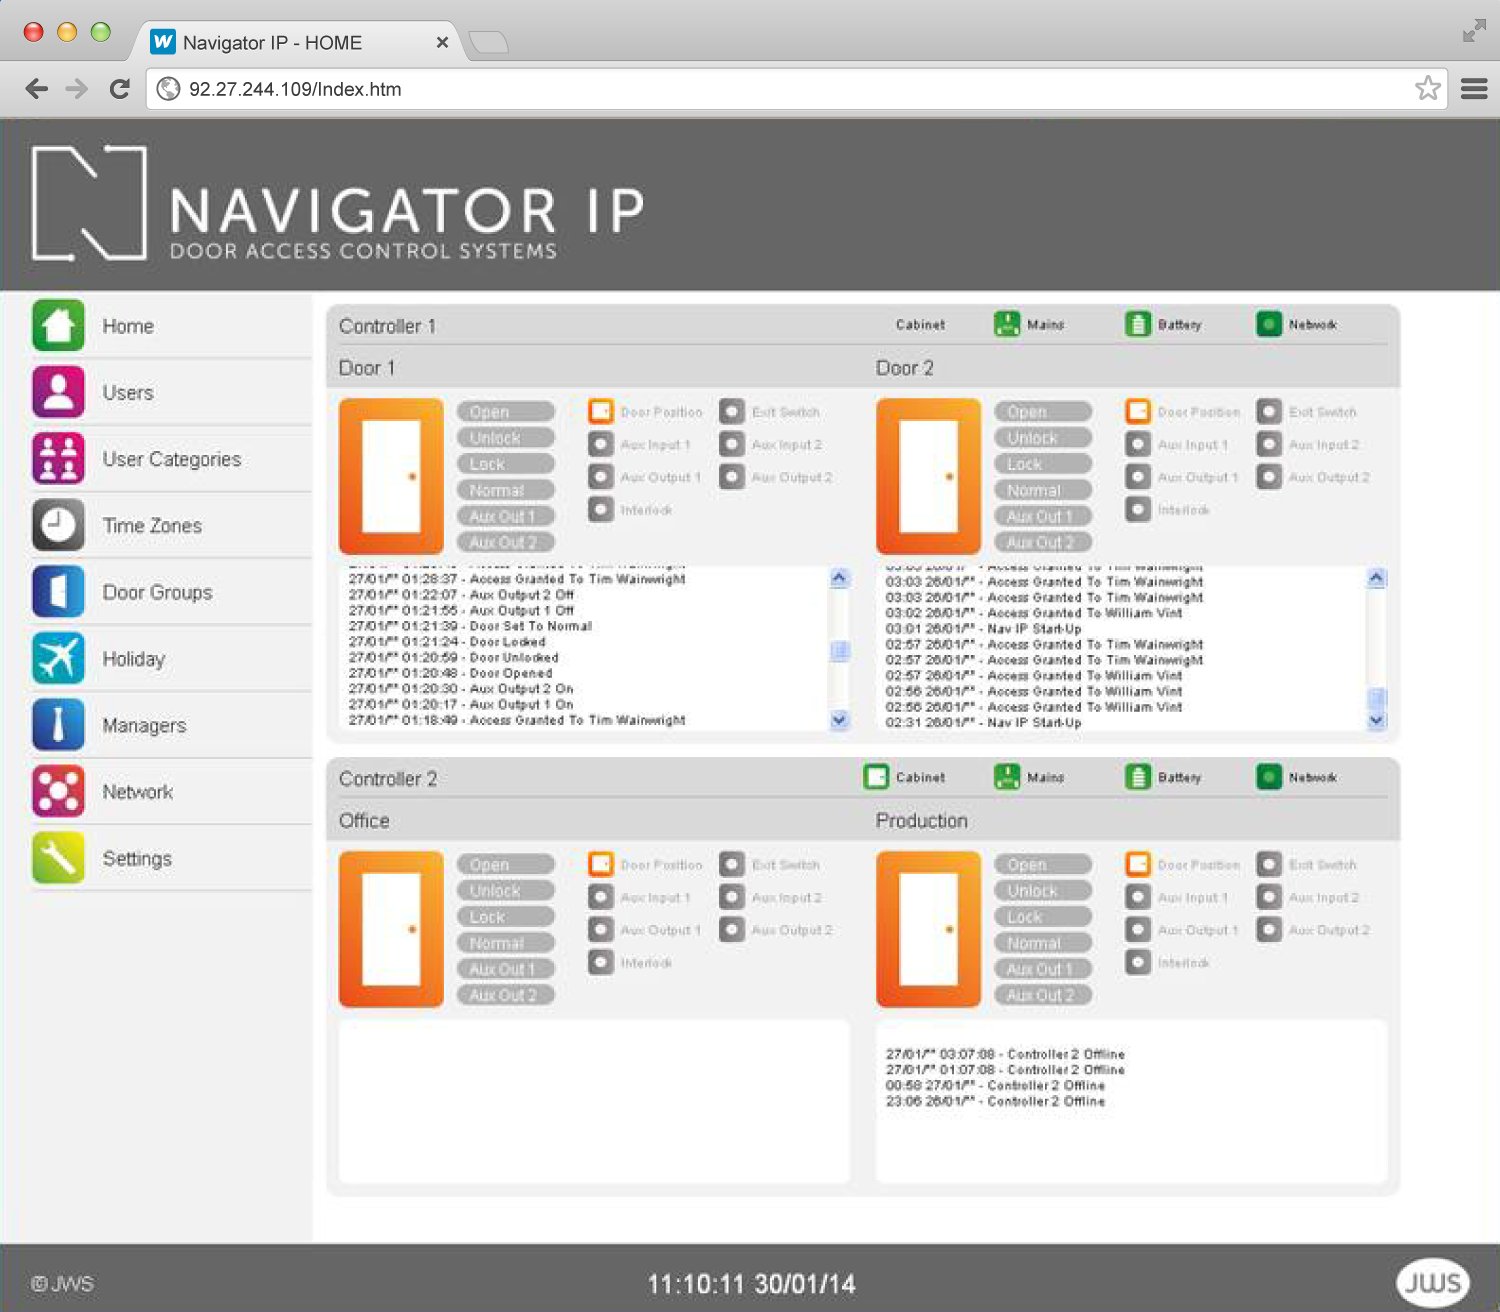Open the Production door with Open button

pyautogui.click(x=1043, y=864)
